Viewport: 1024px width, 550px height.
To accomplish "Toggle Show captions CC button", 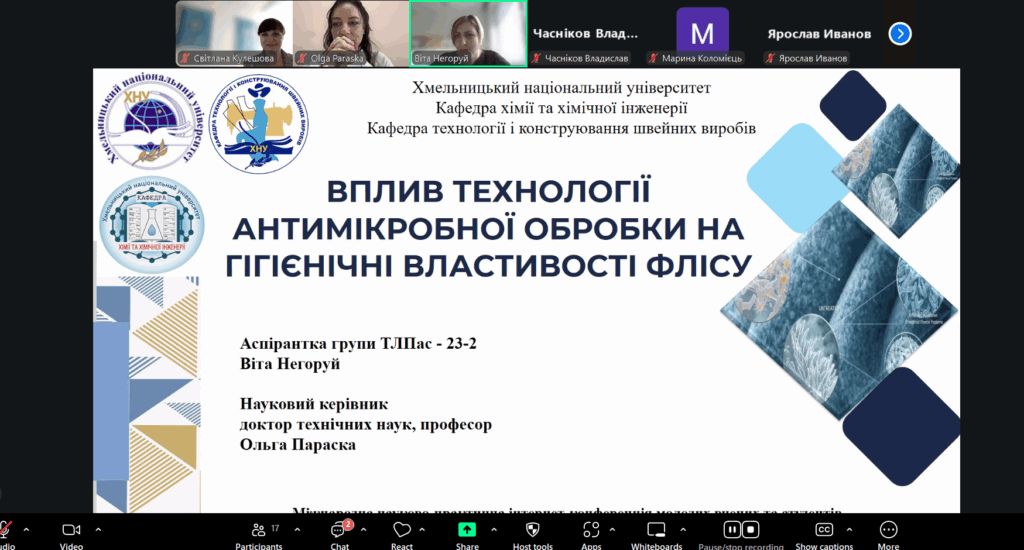I will coord(824,530).
